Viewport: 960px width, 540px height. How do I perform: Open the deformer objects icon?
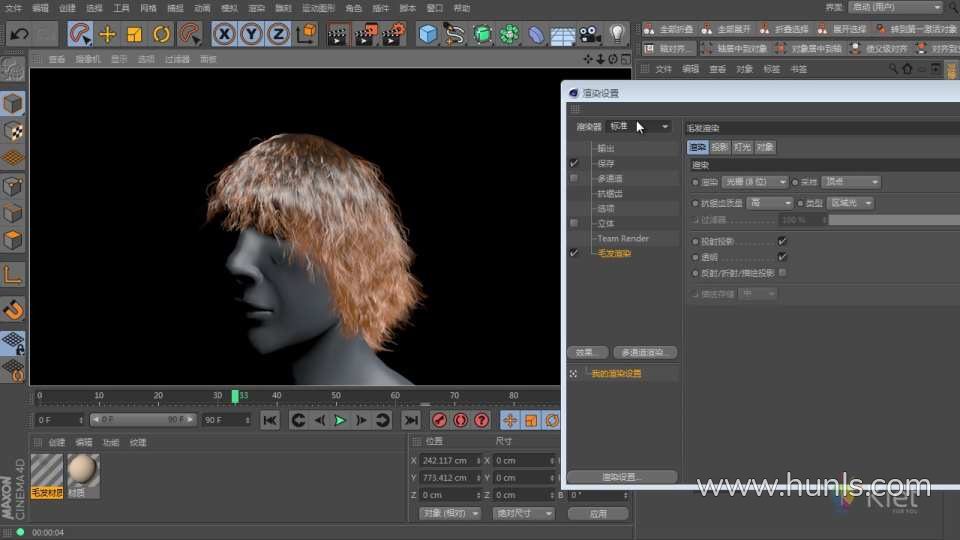(536, 34)
